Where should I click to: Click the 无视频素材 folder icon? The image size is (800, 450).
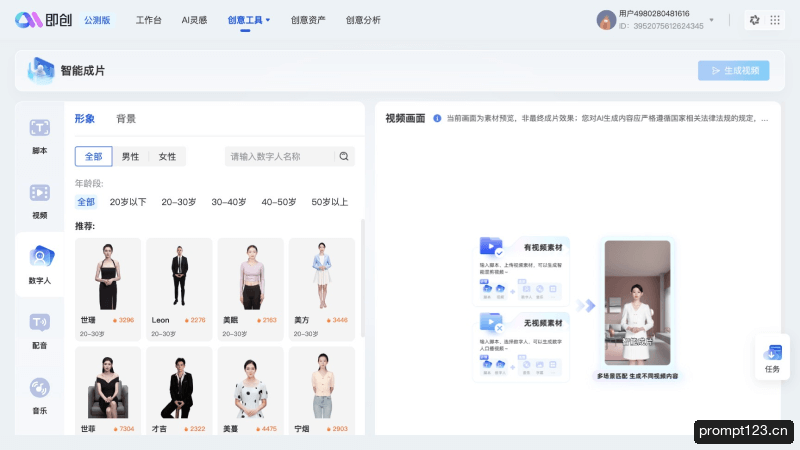pyautogui.click(x=491, y=322)
